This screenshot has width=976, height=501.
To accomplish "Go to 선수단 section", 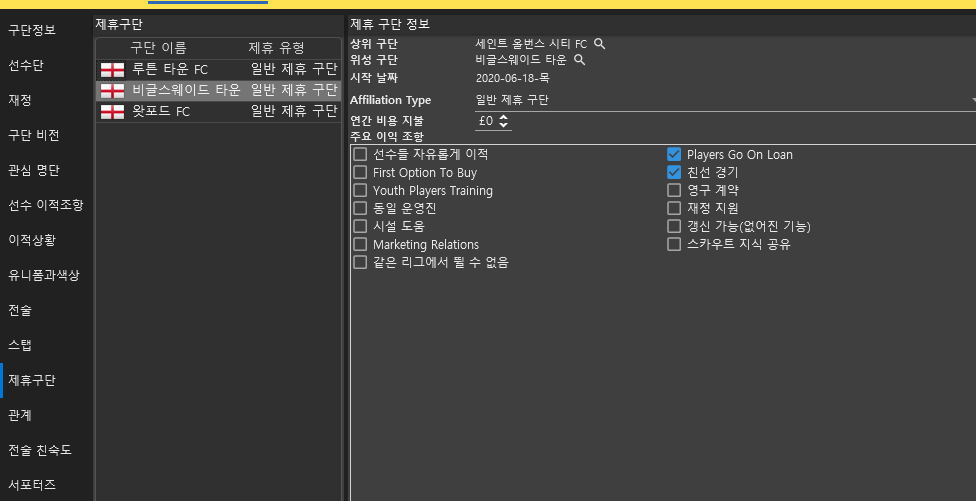I will (26, 65).
